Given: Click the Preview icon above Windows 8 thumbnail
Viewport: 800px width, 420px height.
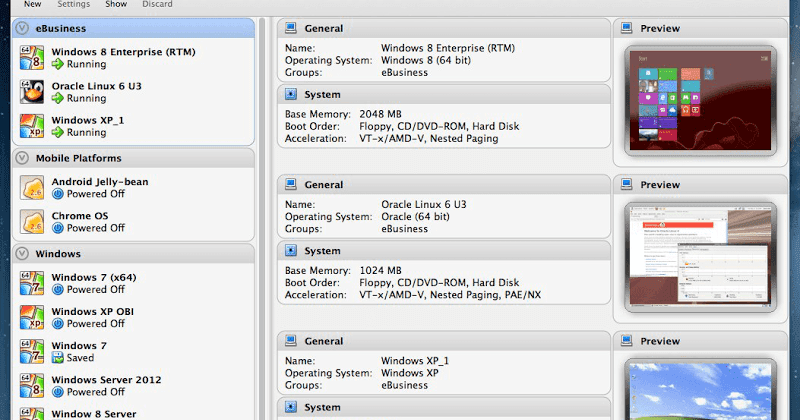Looking at the screenshot, I should coord(627,28).
